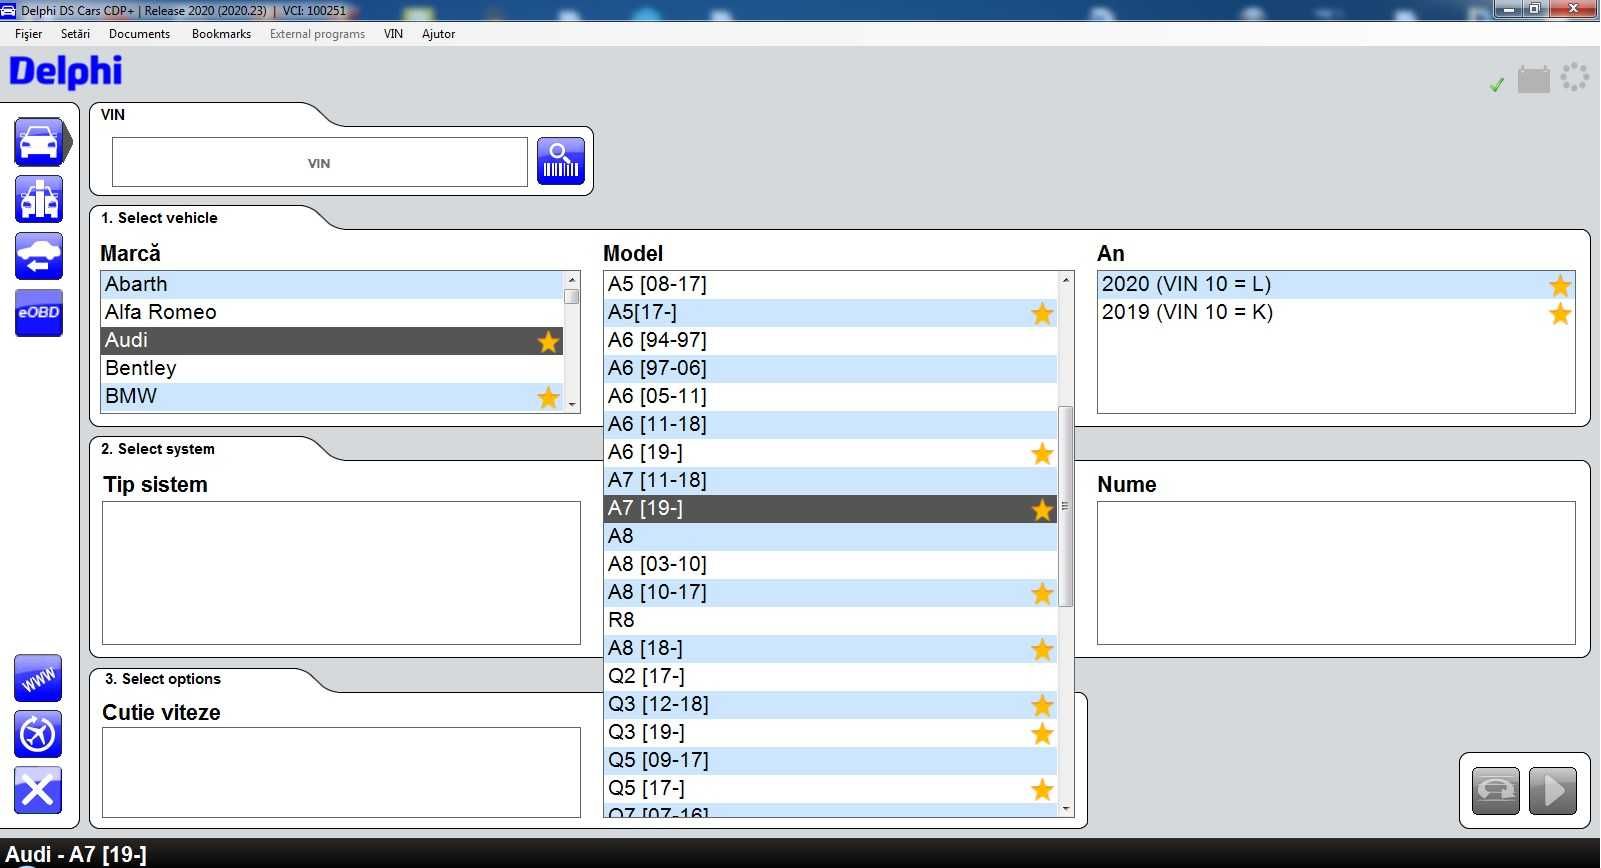Click the play arrow next button
Screen dimensions: 1601x868
[x=1553, y=791]
